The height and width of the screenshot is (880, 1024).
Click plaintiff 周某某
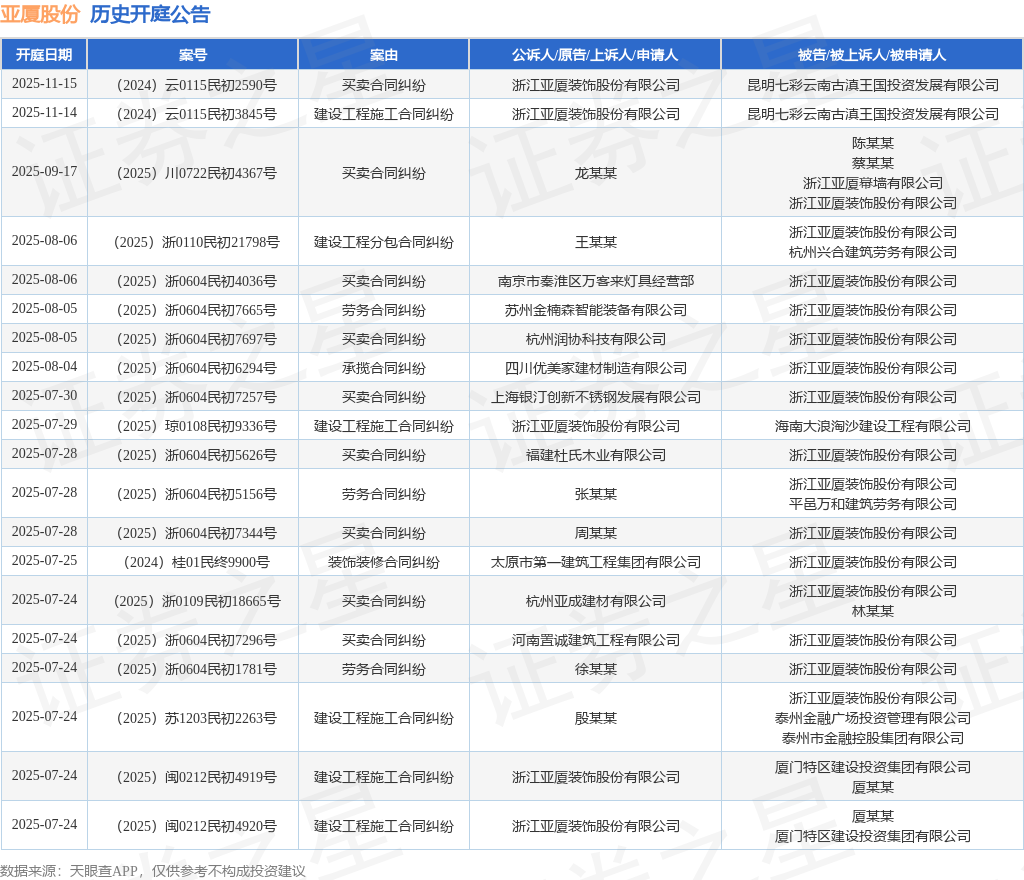tap(595, 533)
